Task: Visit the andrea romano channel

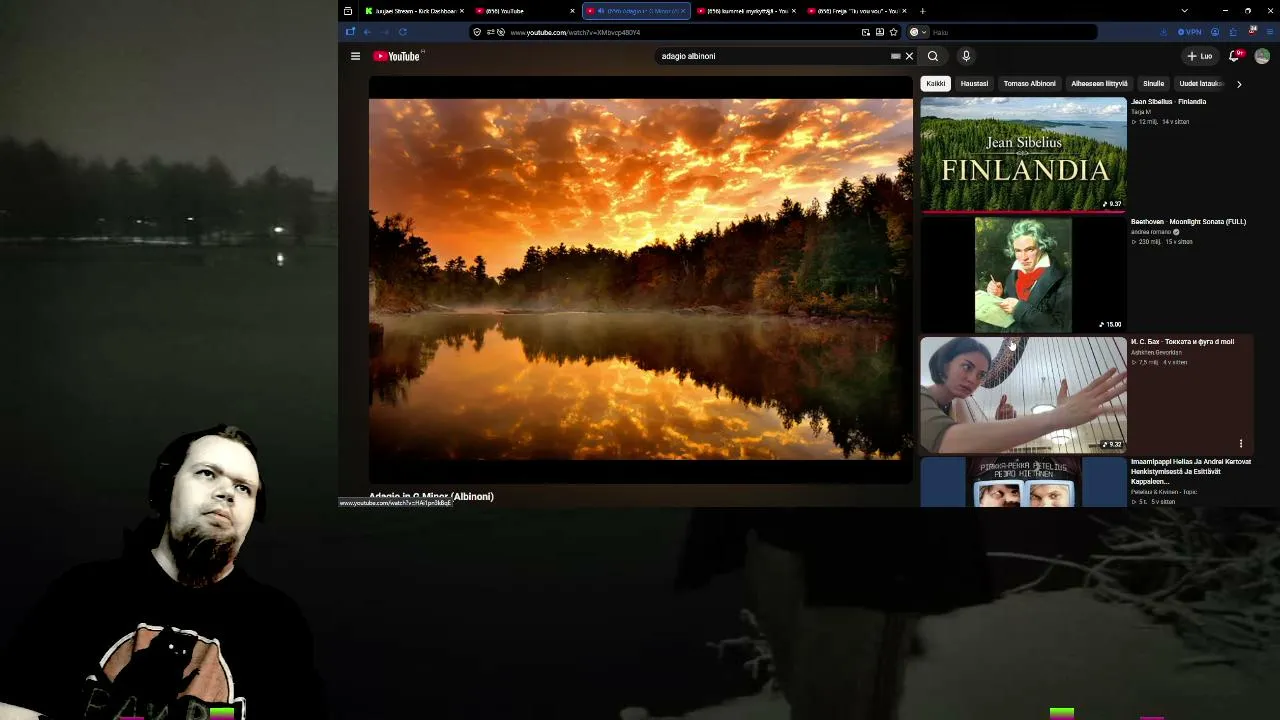Action: tap(1151, 232)
